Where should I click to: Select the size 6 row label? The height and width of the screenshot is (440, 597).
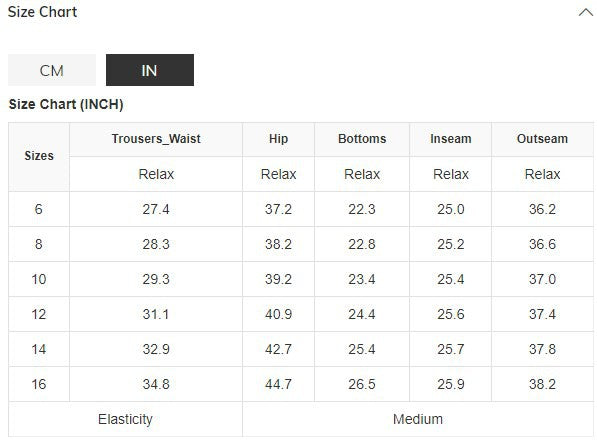click(x=39, y=209)
